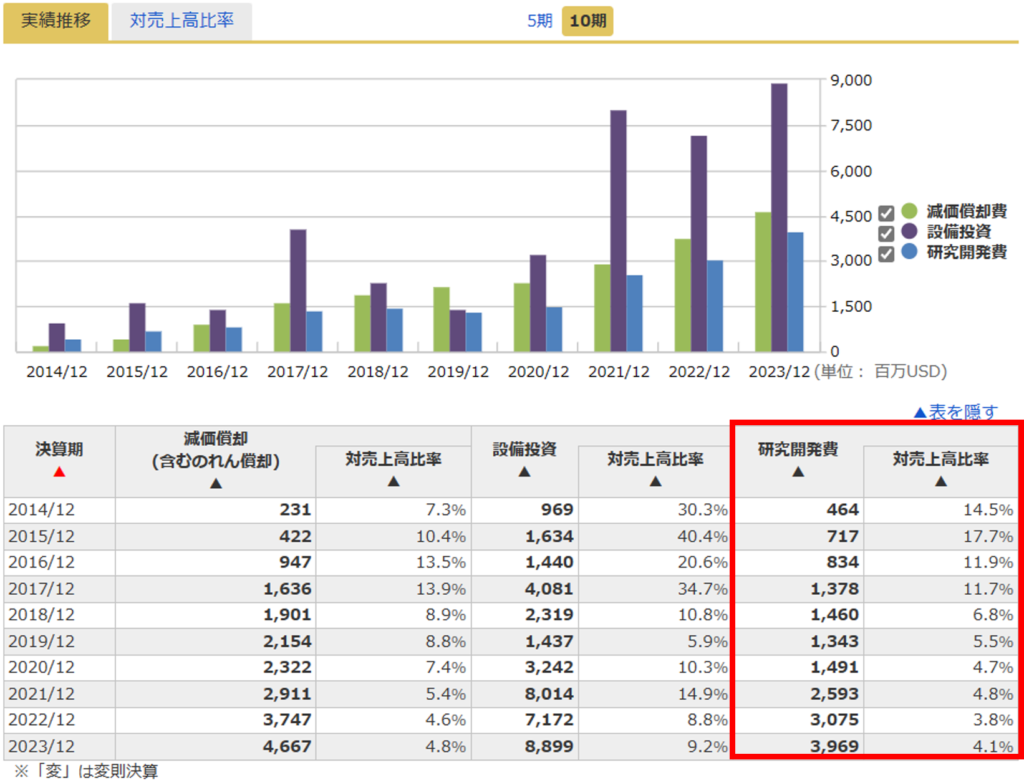The width and height of the screenshot is (1024, 780).
Task: Select the 実績推移 tab
Action: [56, 20]
